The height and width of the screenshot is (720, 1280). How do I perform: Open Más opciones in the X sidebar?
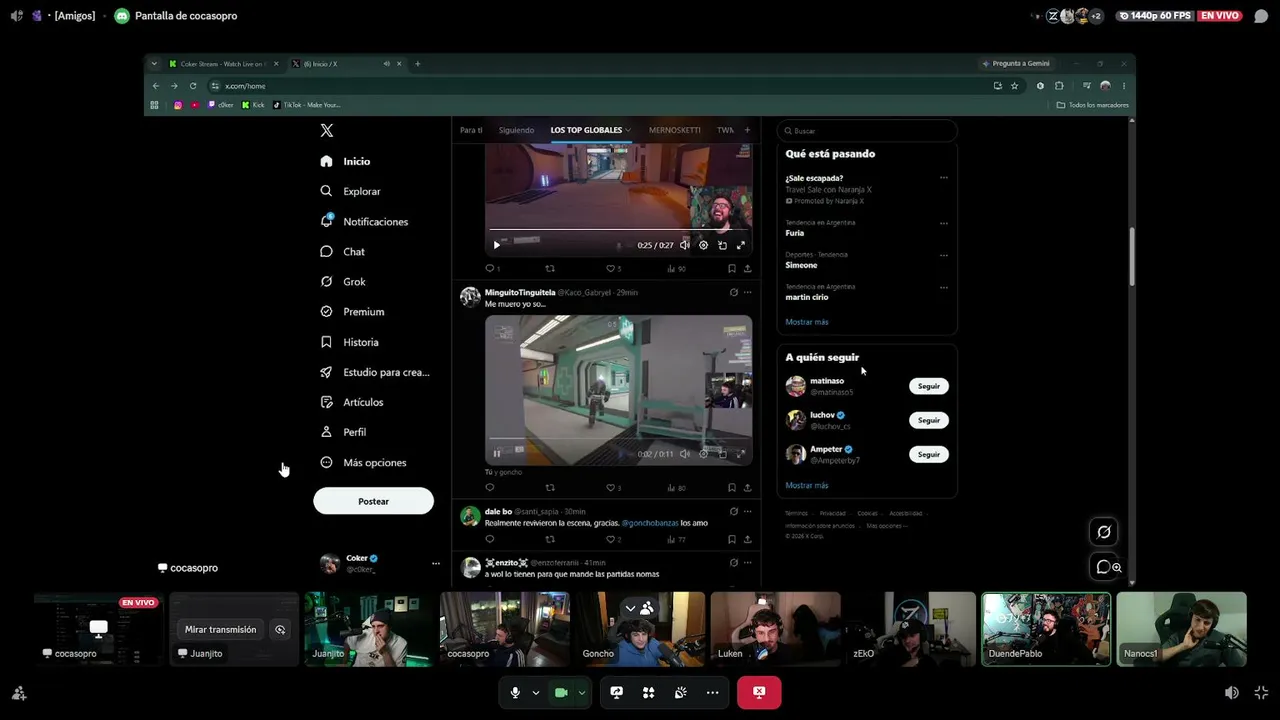[x=363, y=463]
